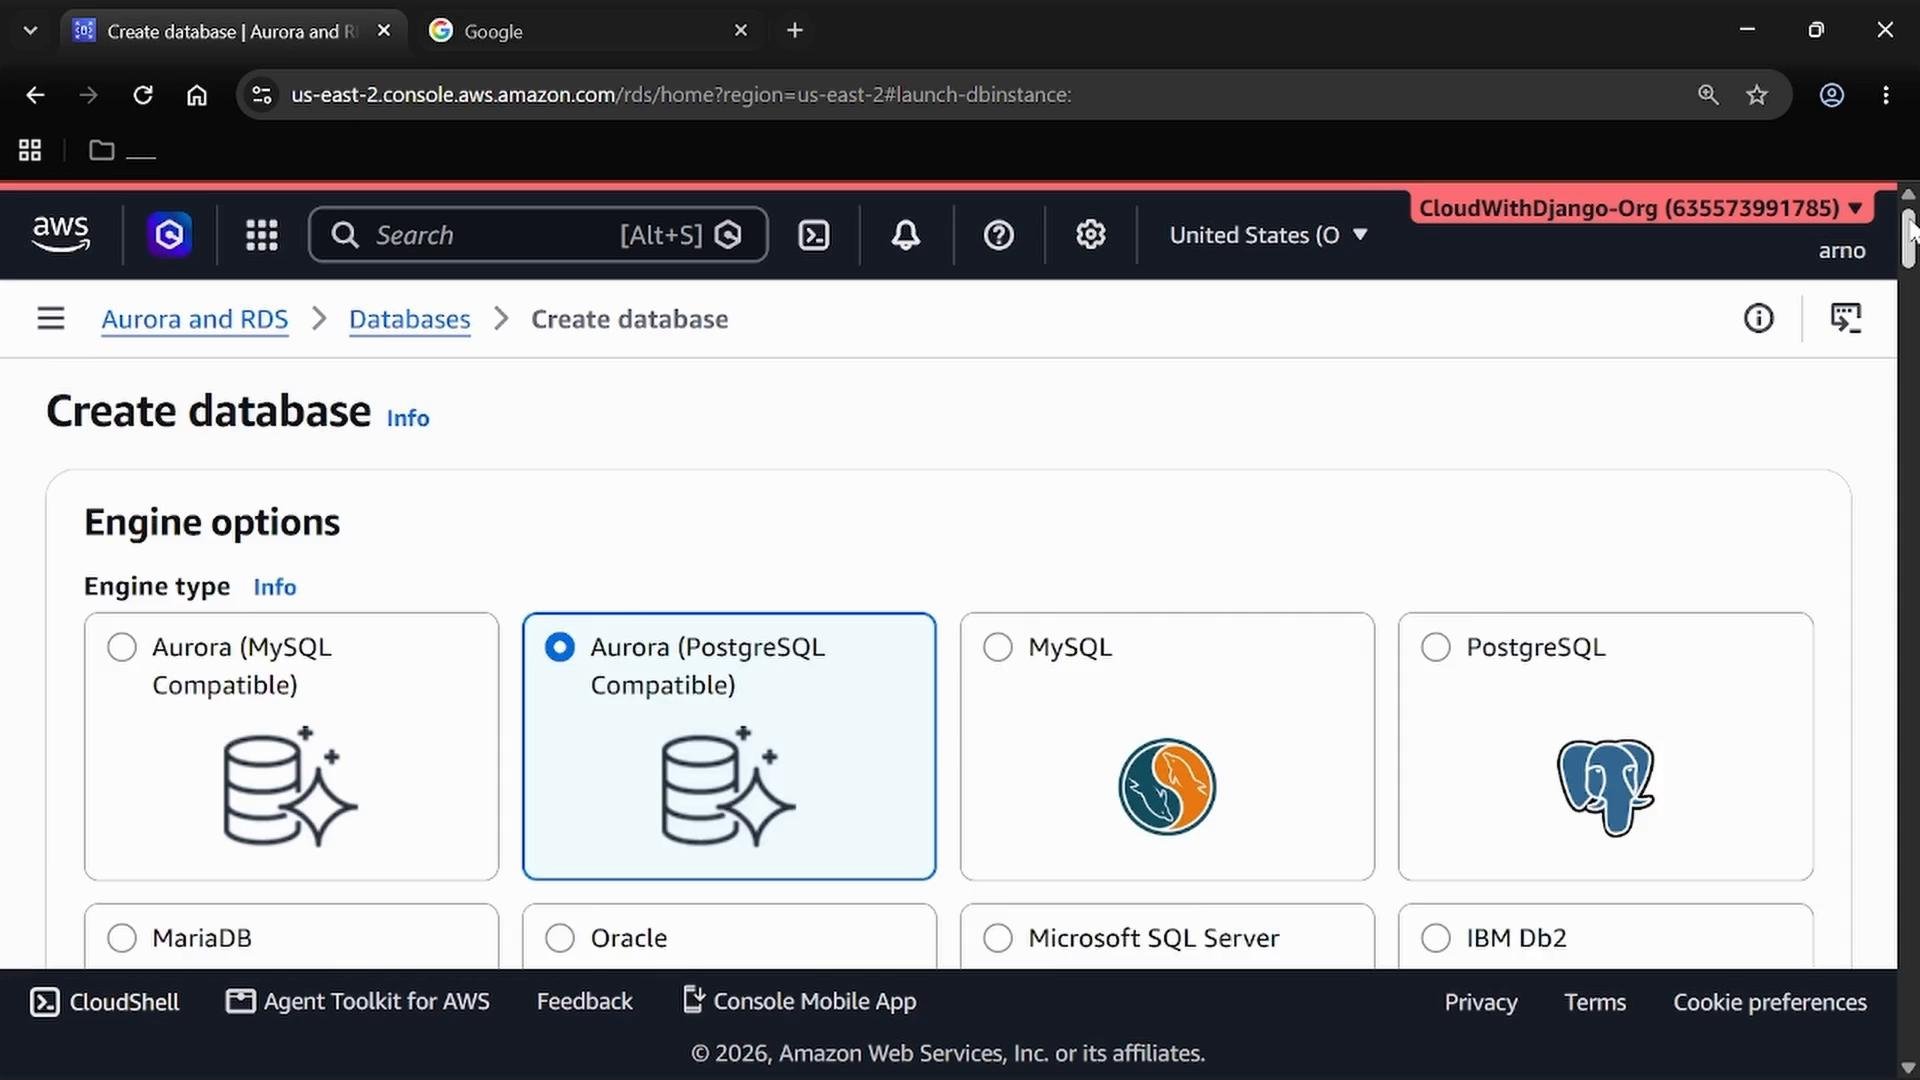This screenshot has height=1080, width=1920.
Task: Click the AWS search field
Action: tap(538, 235)
